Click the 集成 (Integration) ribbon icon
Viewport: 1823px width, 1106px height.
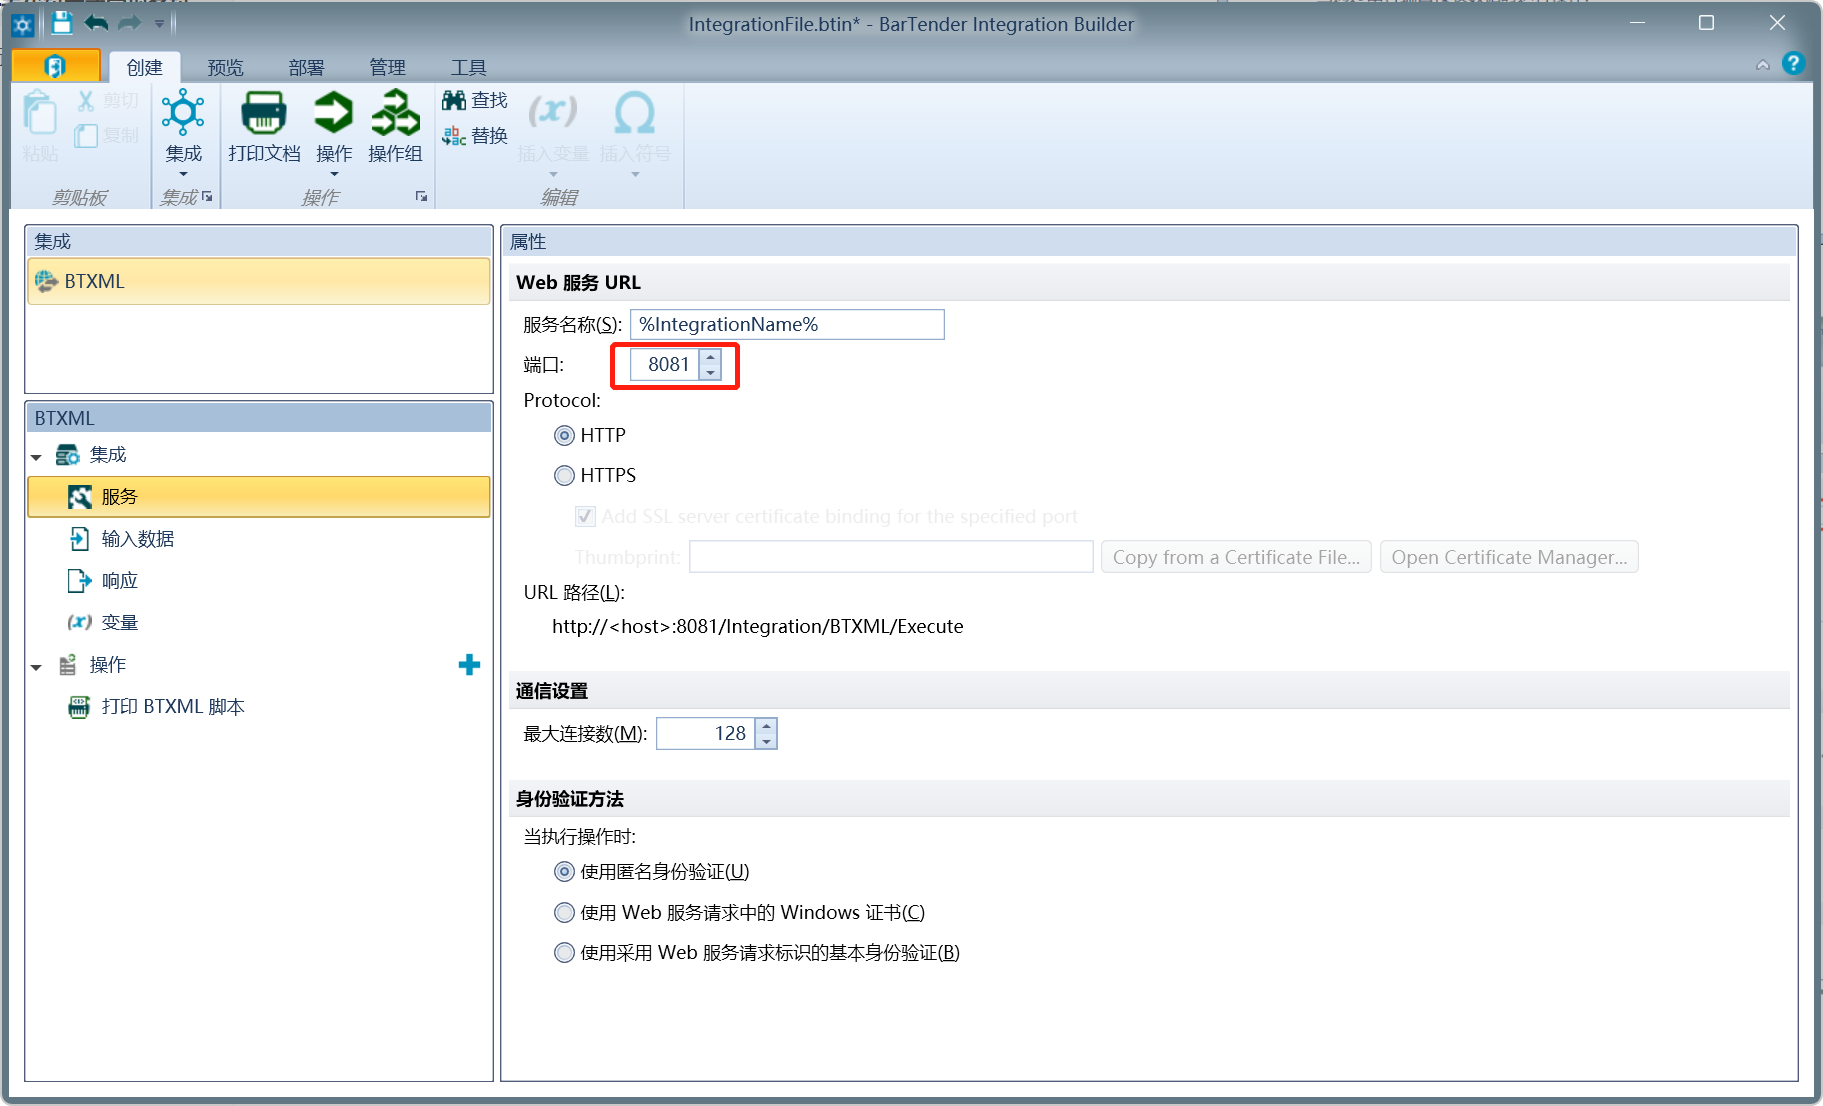click(x=183, y=112)
